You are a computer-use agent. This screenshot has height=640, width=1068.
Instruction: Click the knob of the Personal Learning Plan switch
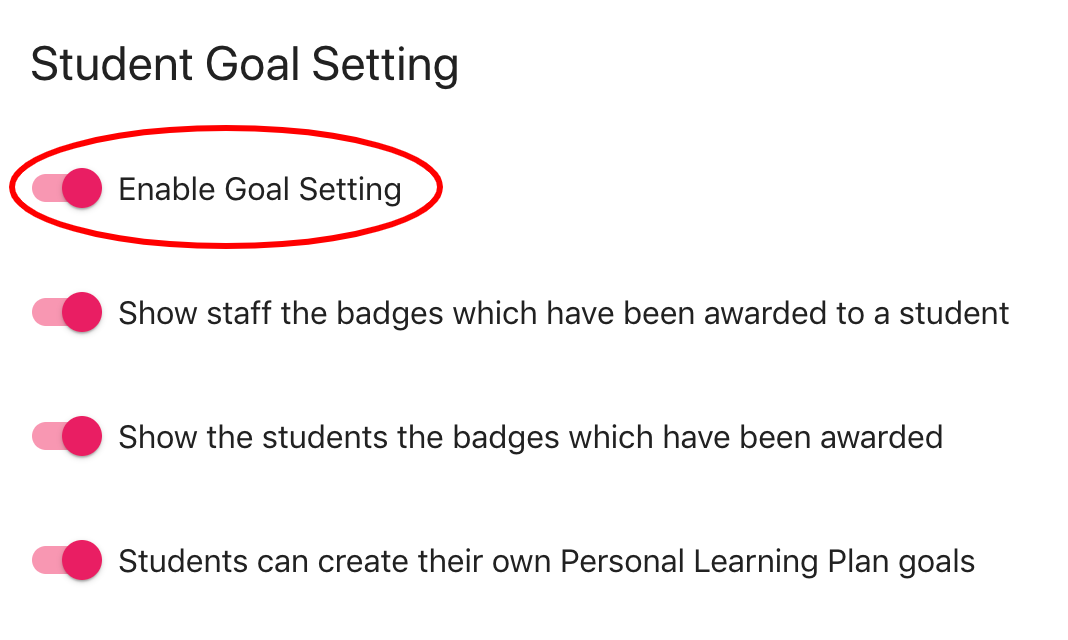tap(82, 560)
